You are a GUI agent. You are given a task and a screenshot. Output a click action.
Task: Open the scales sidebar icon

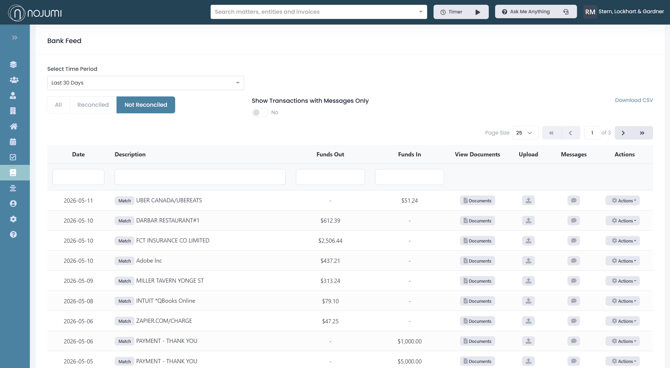13,188
